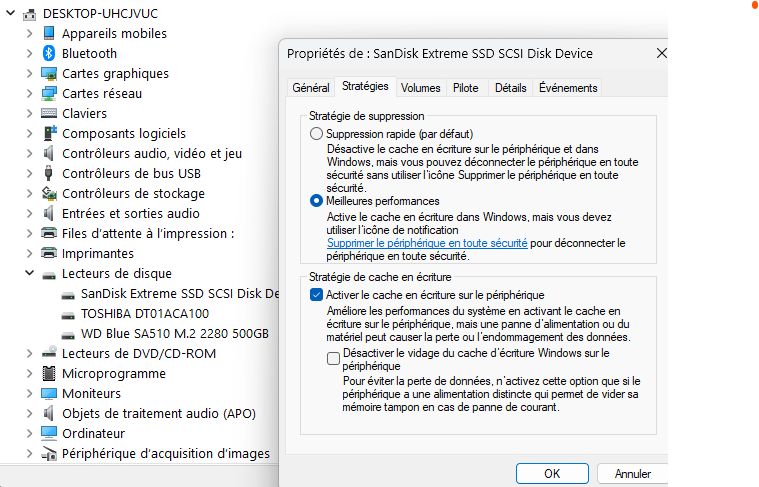
Task: Click Périphérique d'acquisition d'images label
Action: click(166, 454)
